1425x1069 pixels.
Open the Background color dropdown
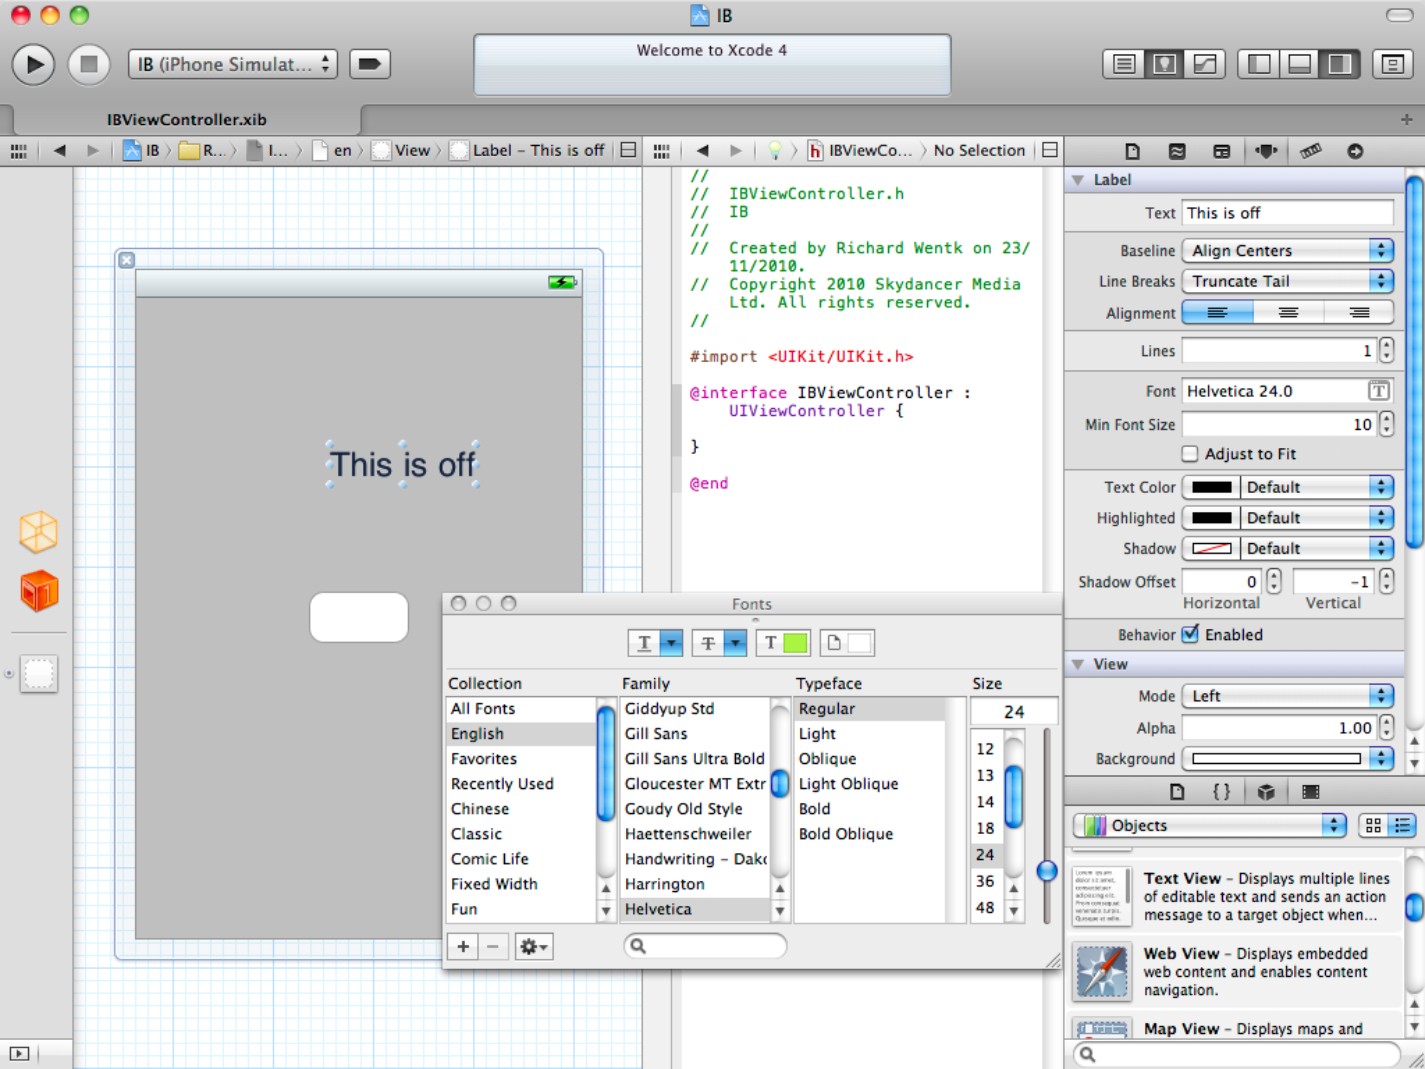pyautogui.click(x=1288, y=758)
